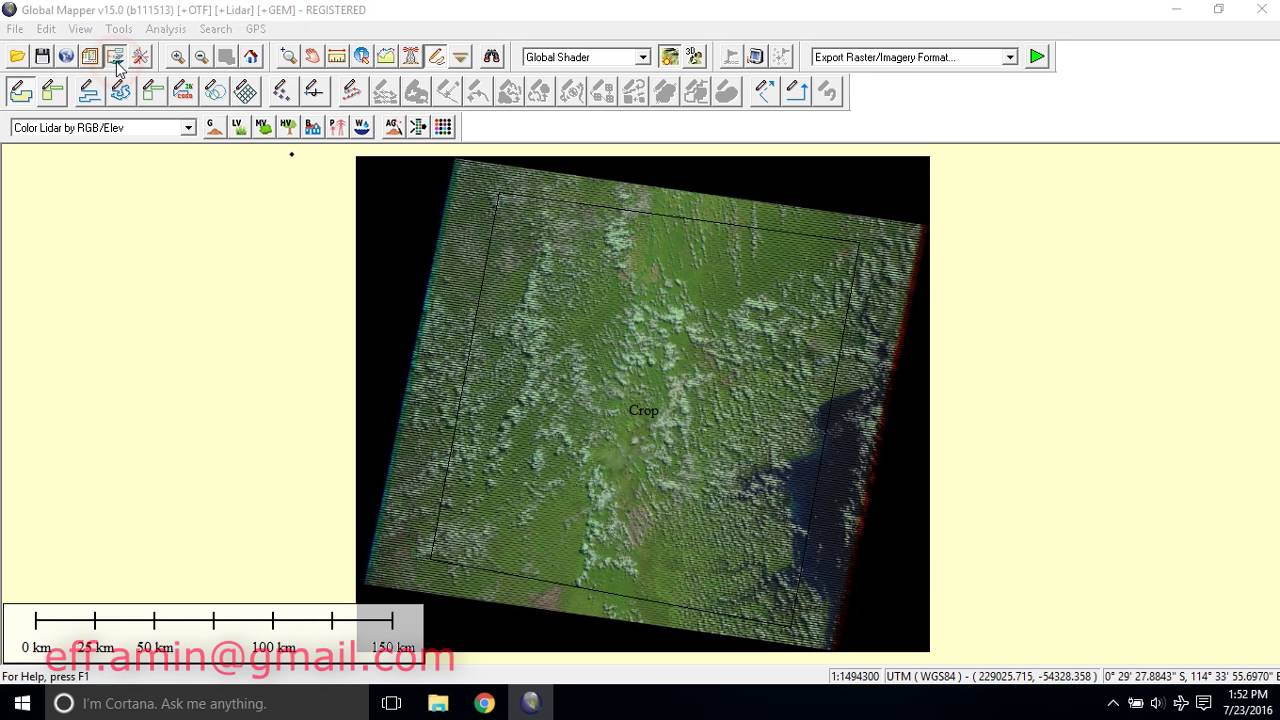Expand the Global Shader dropdown
1280x720 pixels.
tap(643, 58)
